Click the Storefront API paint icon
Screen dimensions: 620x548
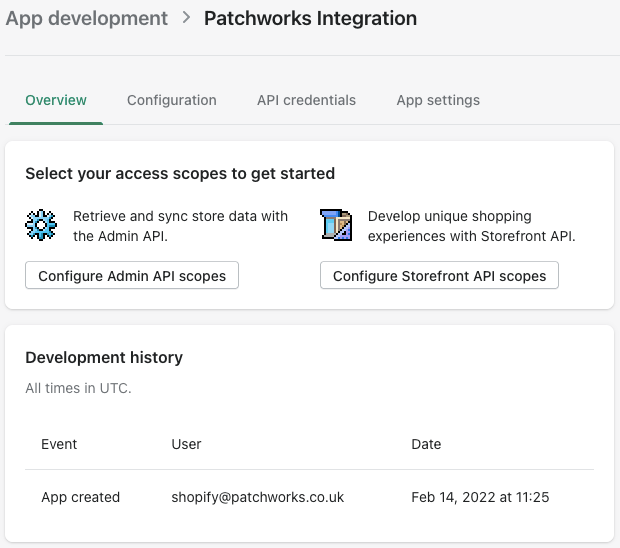(x=336, y=226)
